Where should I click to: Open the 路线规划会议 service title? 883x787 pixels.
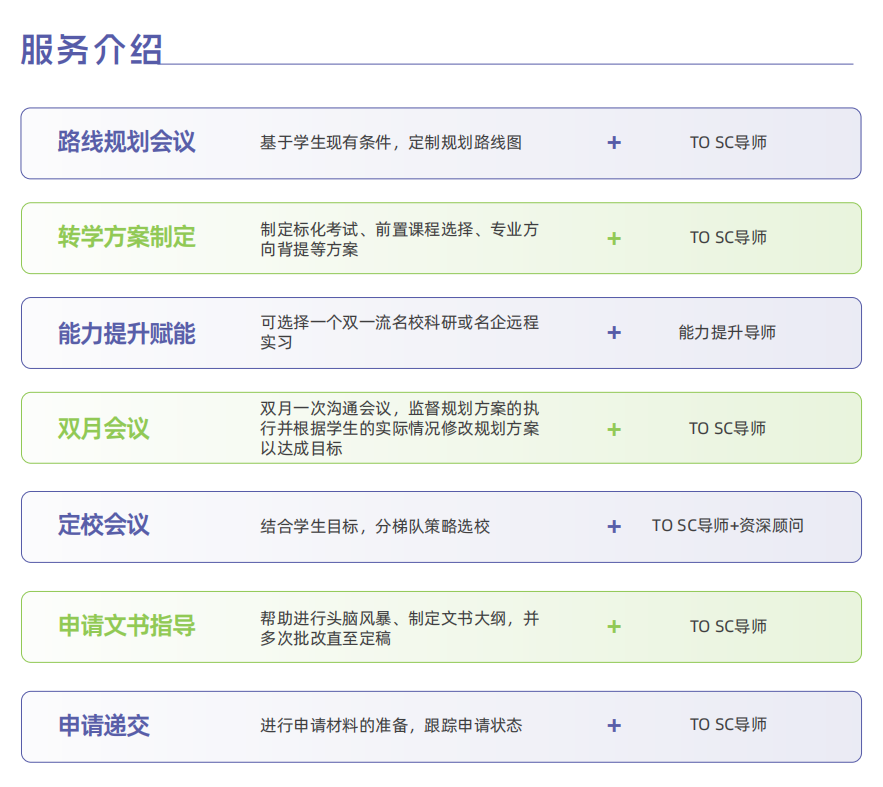click(126, 142)
